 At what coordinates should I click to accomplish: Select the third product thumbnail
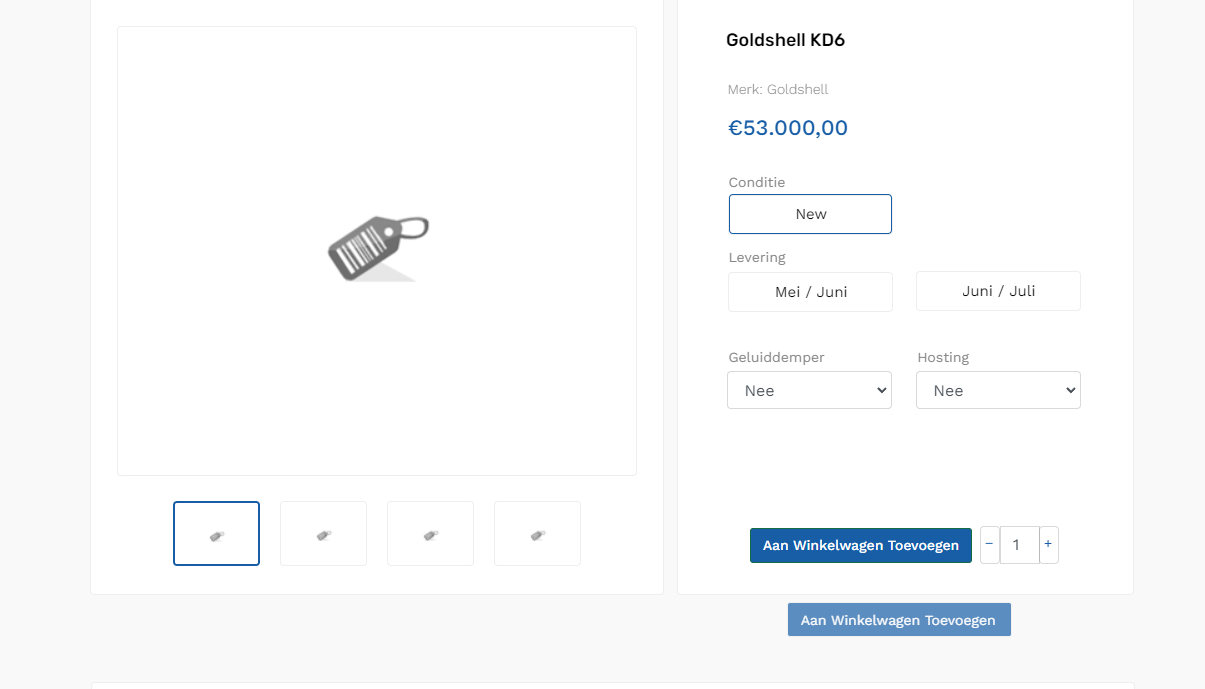pyautogui.click(x=430, y=534)
